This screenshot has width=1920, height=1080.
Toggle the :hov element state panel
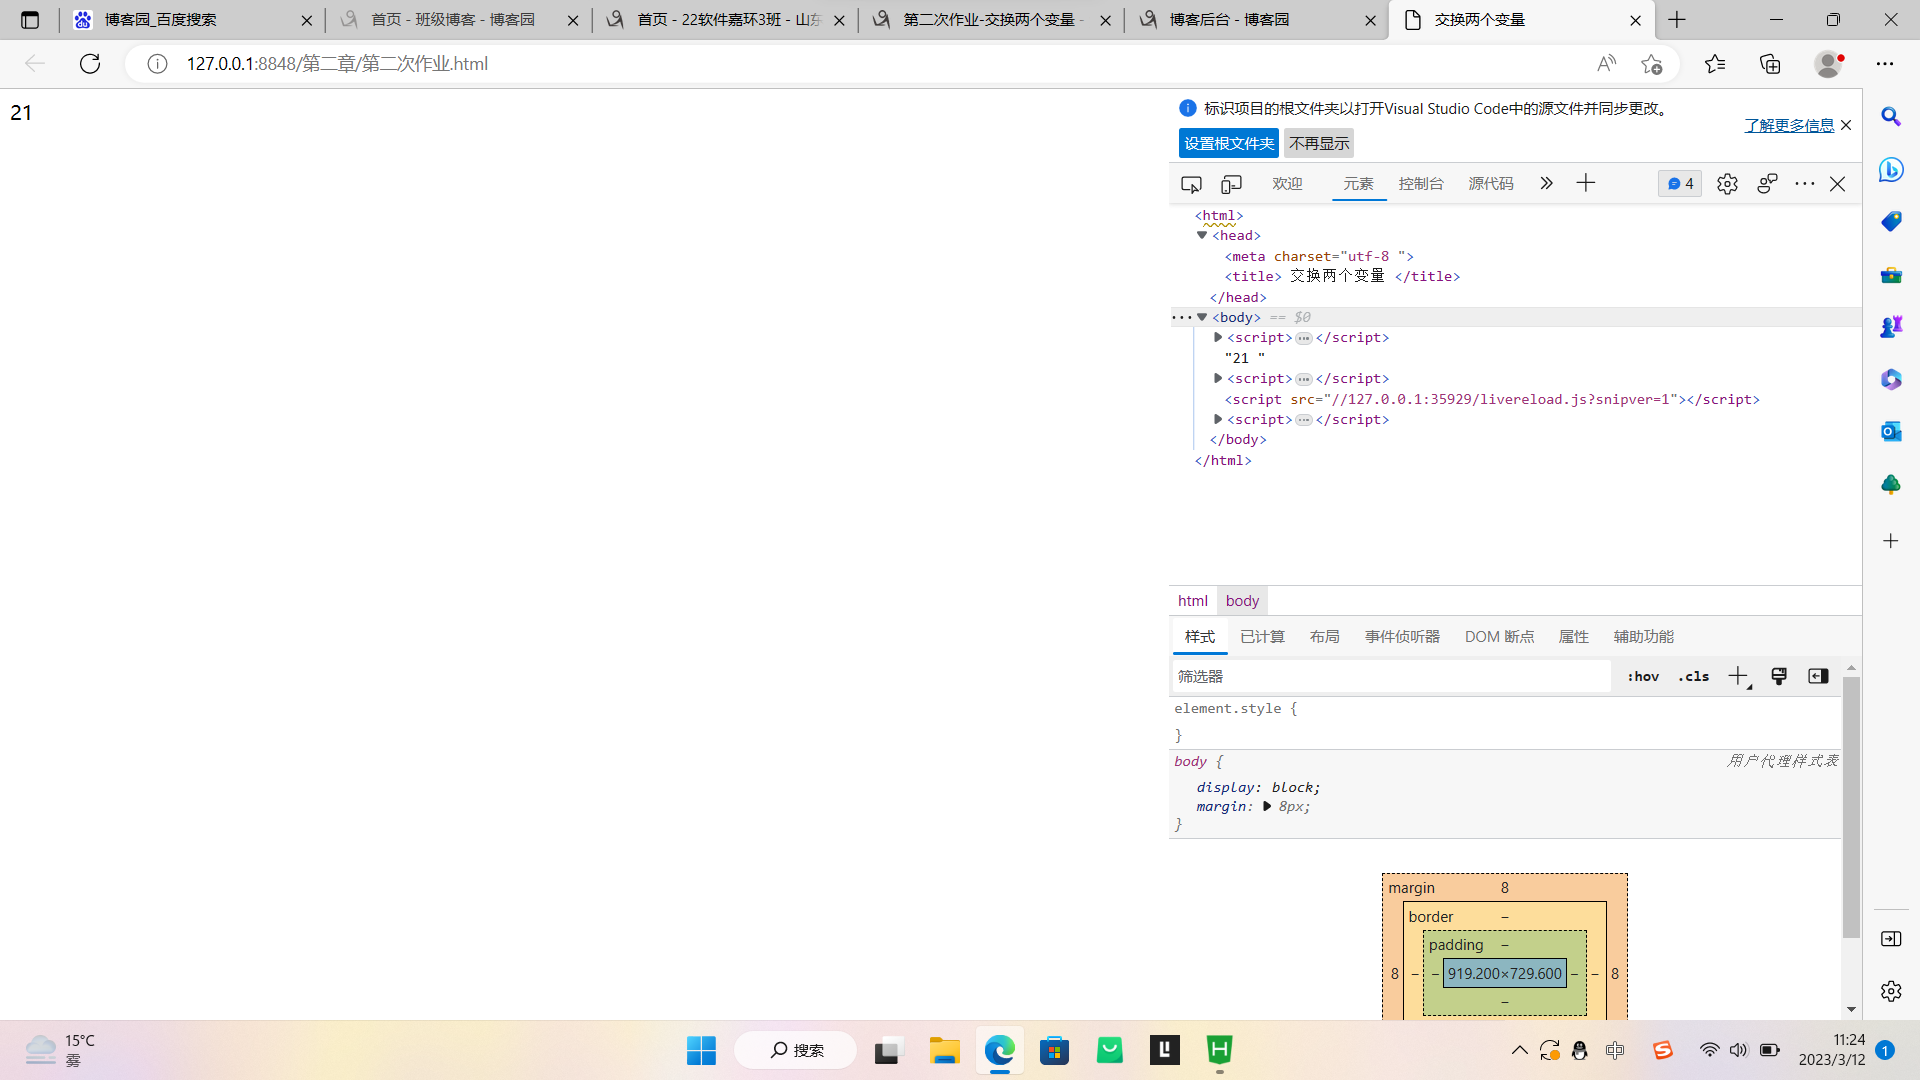click(1642, 677)
